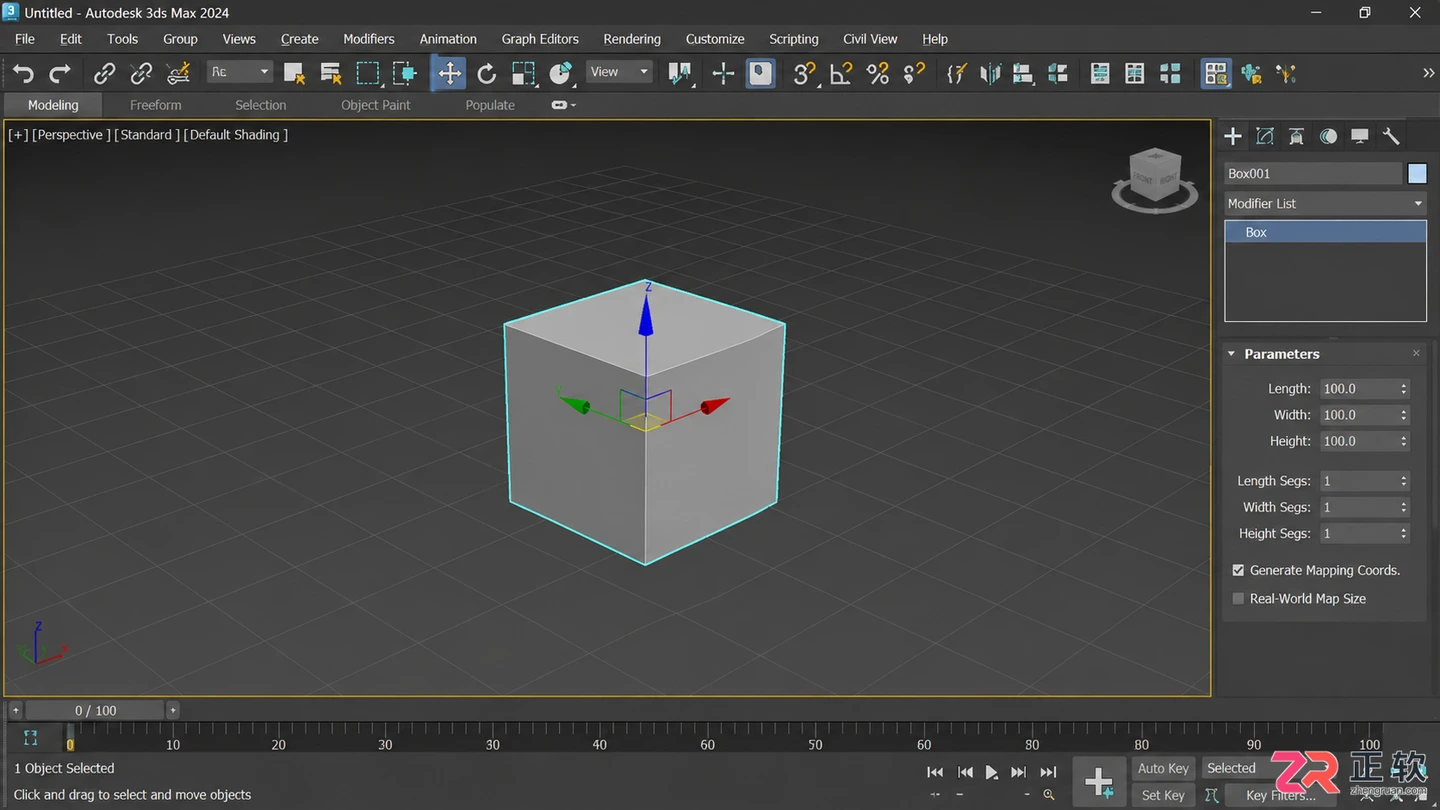Open the View reference coordinate system dropdown
The image size is (1440, 810).
click(x=619, y=72)
